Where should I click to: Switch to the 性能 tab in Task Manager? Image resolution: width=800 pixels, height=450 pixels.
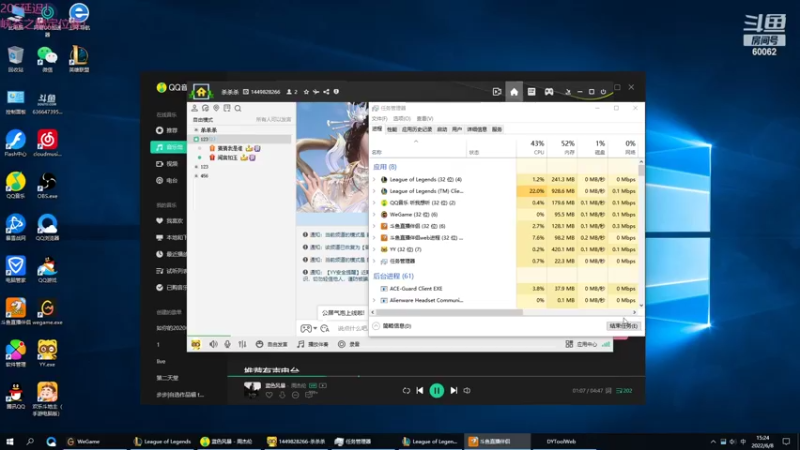tap(392, 130)
